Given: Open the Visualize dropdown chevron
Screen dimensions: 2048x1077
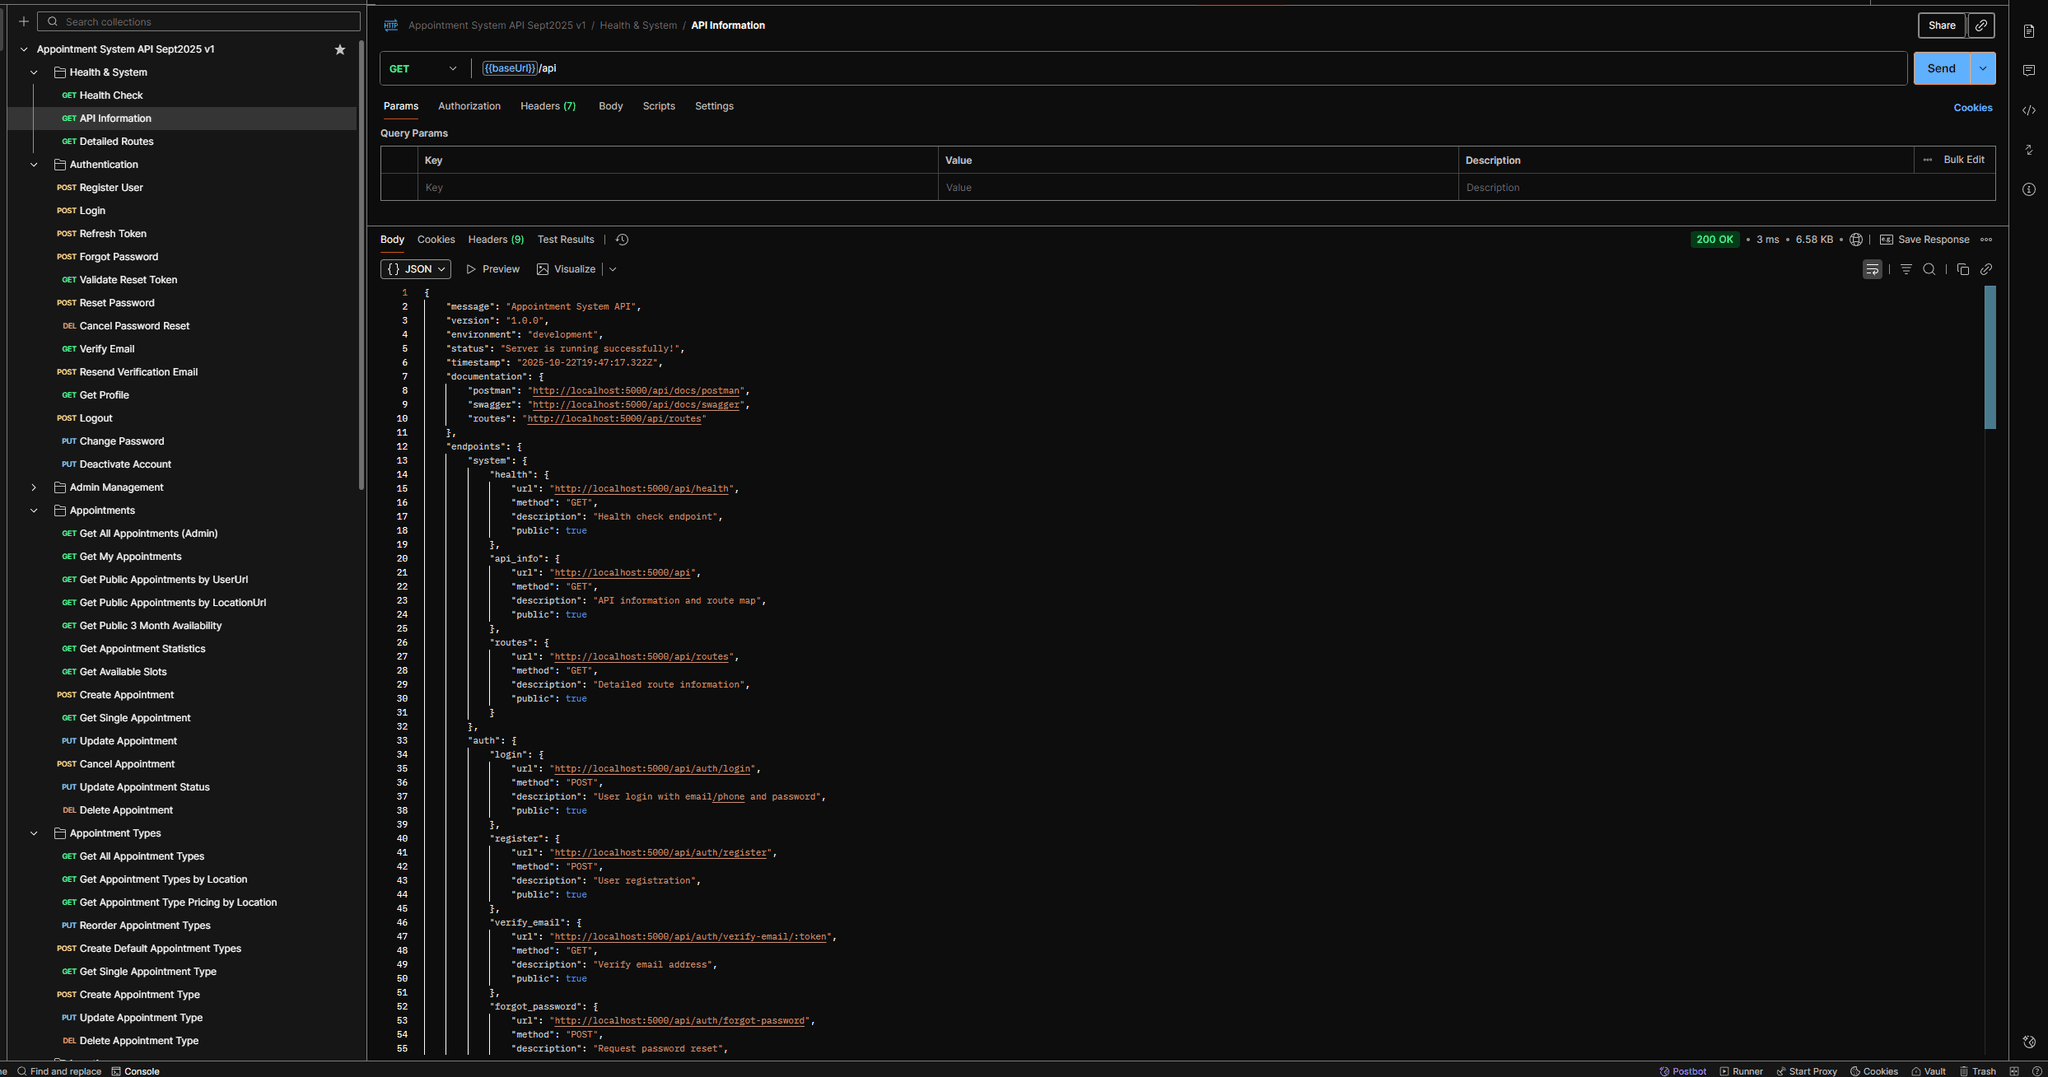Looking at the screenshot, I should (x=613, y=269).
